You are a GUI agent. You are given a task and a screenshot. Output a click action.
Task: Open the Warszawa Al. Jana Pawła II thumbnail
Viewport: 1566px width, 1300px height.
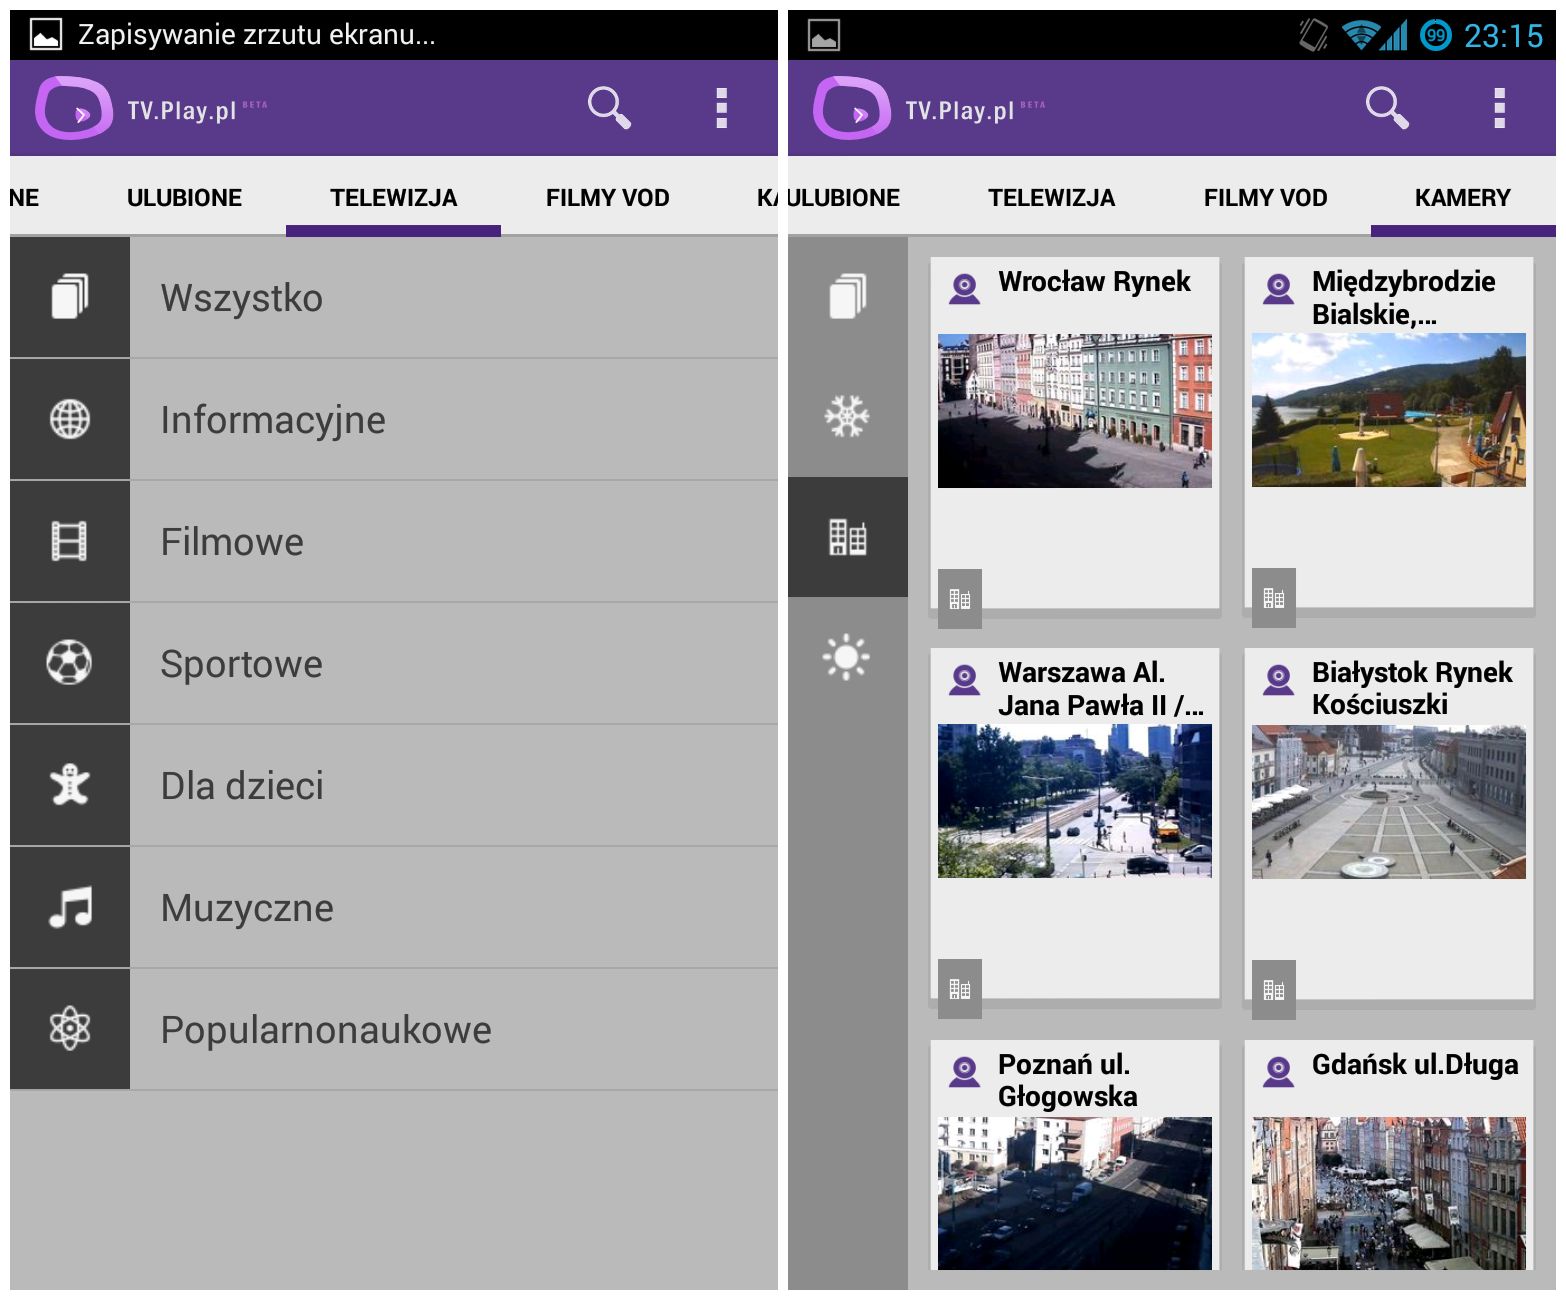pos(1075,801)
